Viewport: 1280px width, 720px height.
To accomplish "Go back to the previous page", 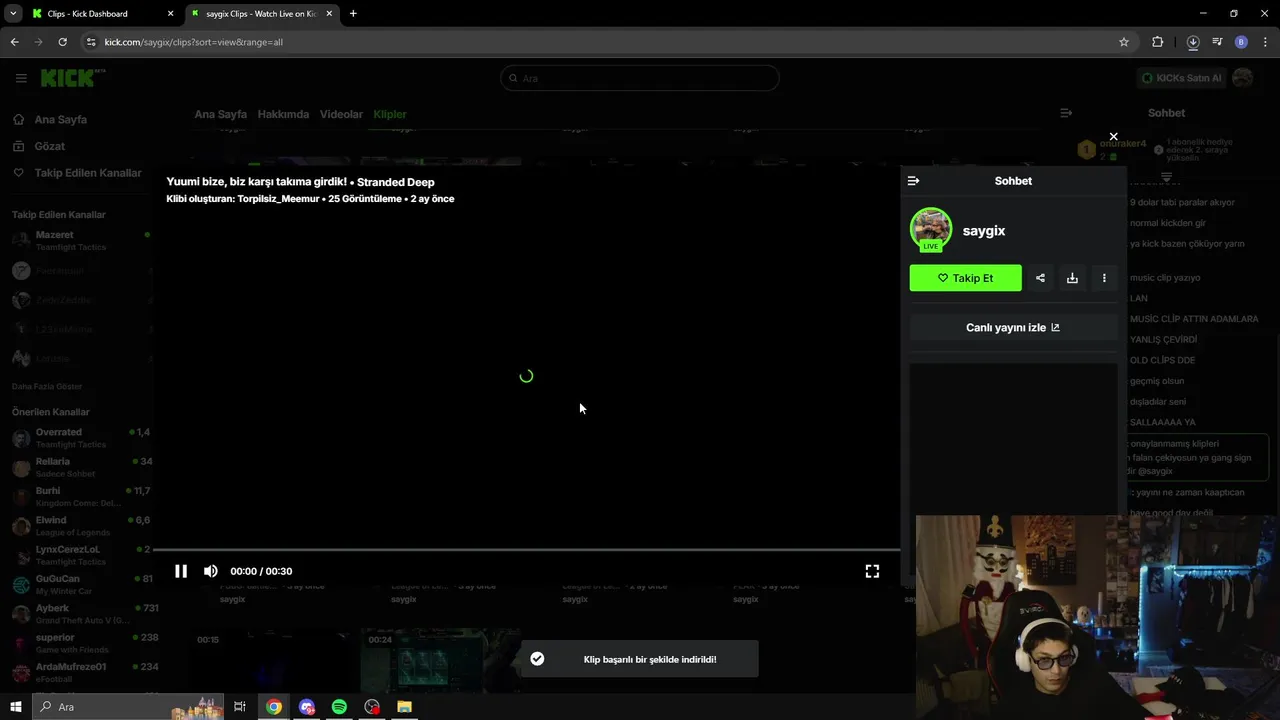I will [14, 42].
